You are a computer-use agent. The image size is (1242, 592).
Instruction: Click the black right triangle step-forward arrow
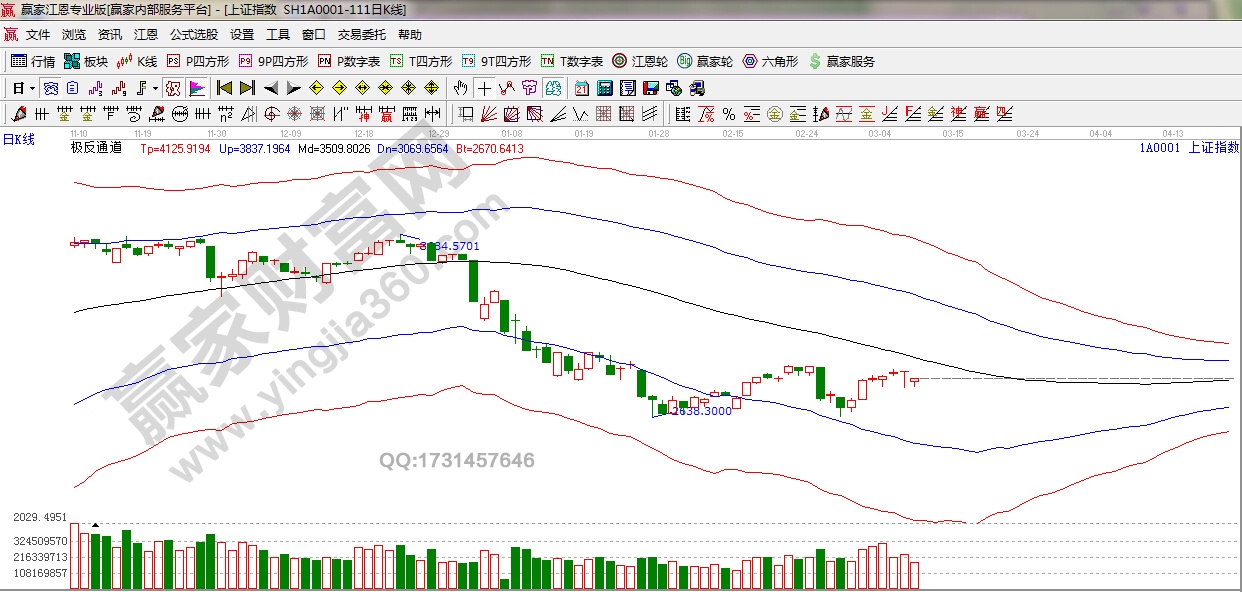(x=294, y=87)
